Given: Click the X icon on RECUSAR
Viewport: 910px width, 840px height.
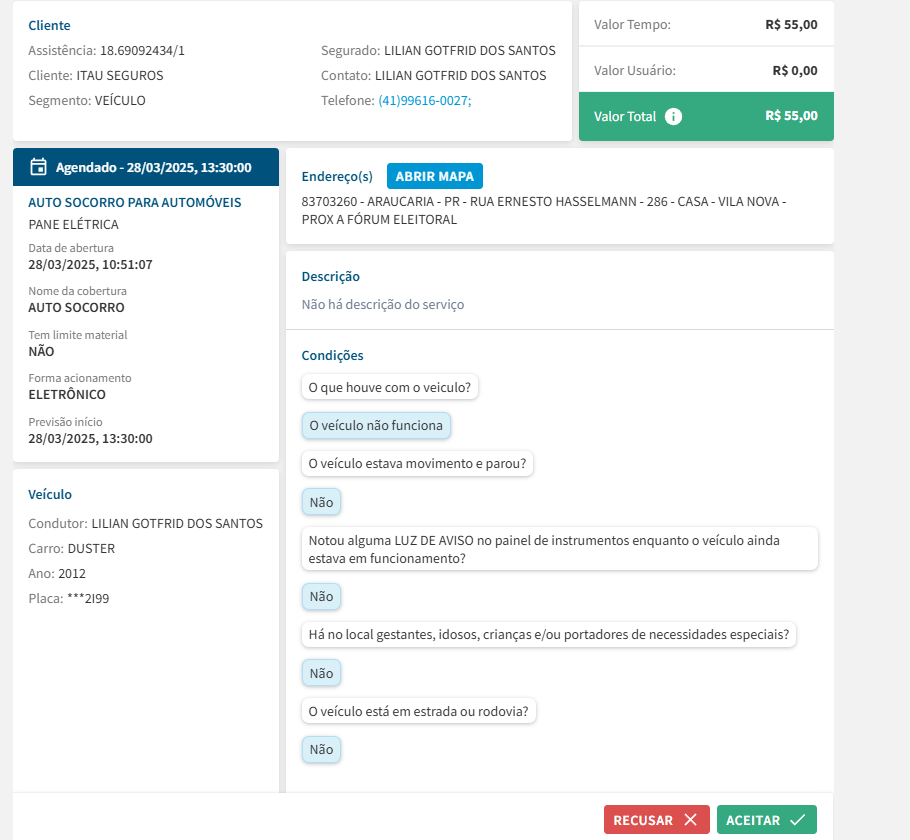Looking at the screenshot, I should click(690, 820).
